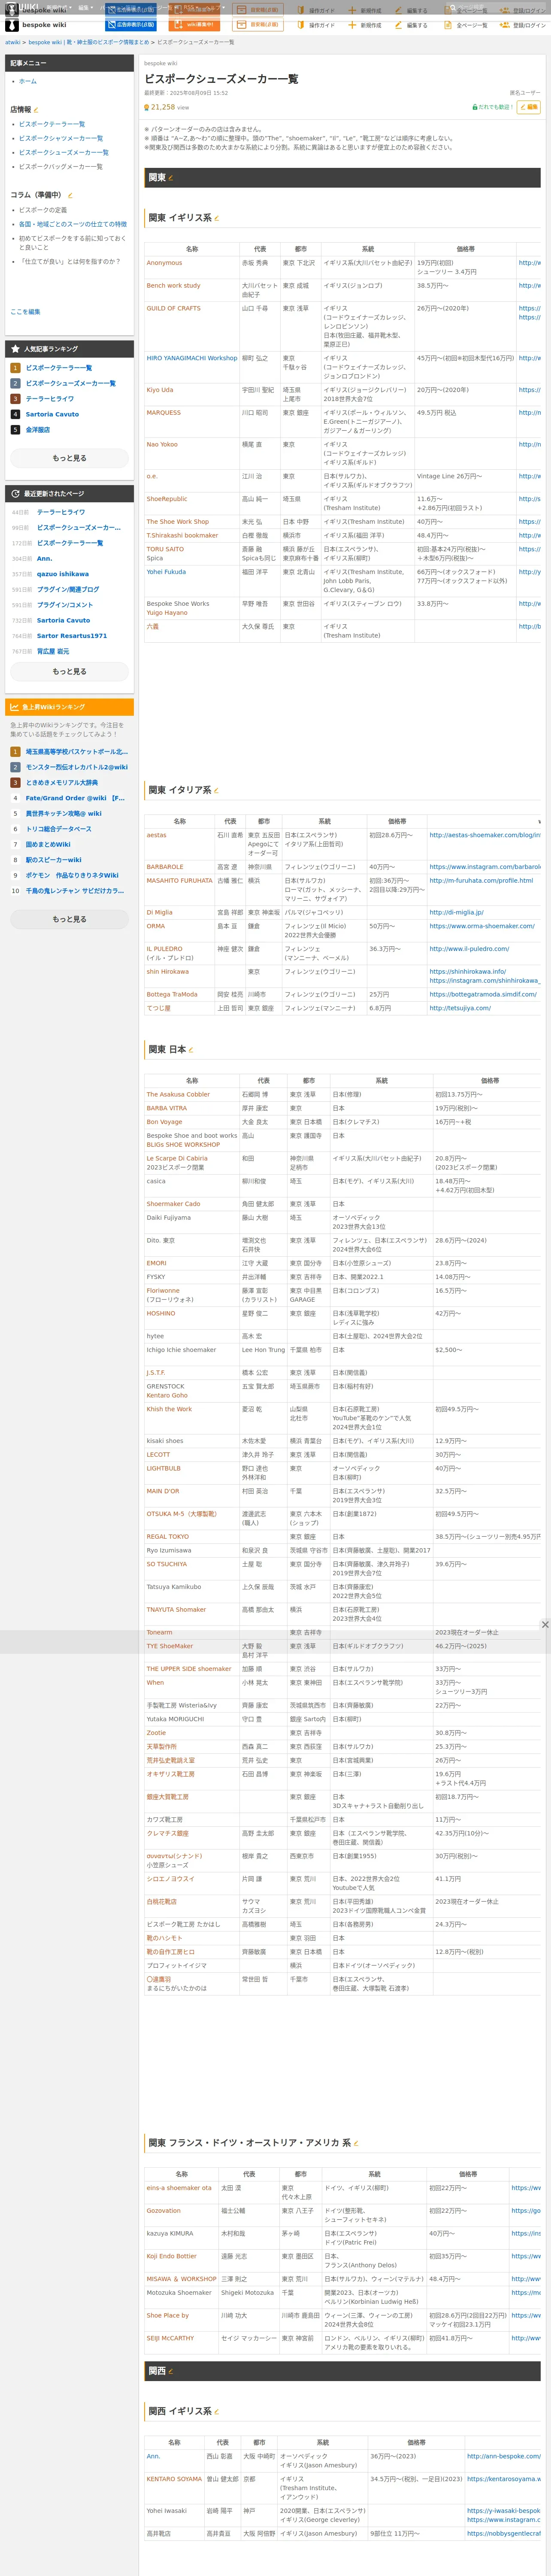551x2576 pixels.
Task: Go to ホーム in the 記事メニュー
Action: click(x=28, y=81)
